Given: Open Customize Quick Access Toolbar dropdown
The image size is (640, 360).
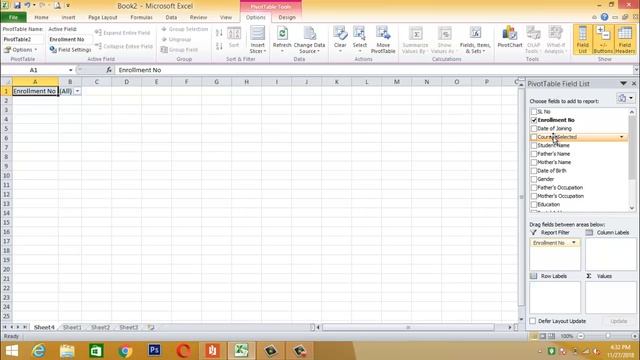Looking at the screenshot, I should click(x=68, y=6).
